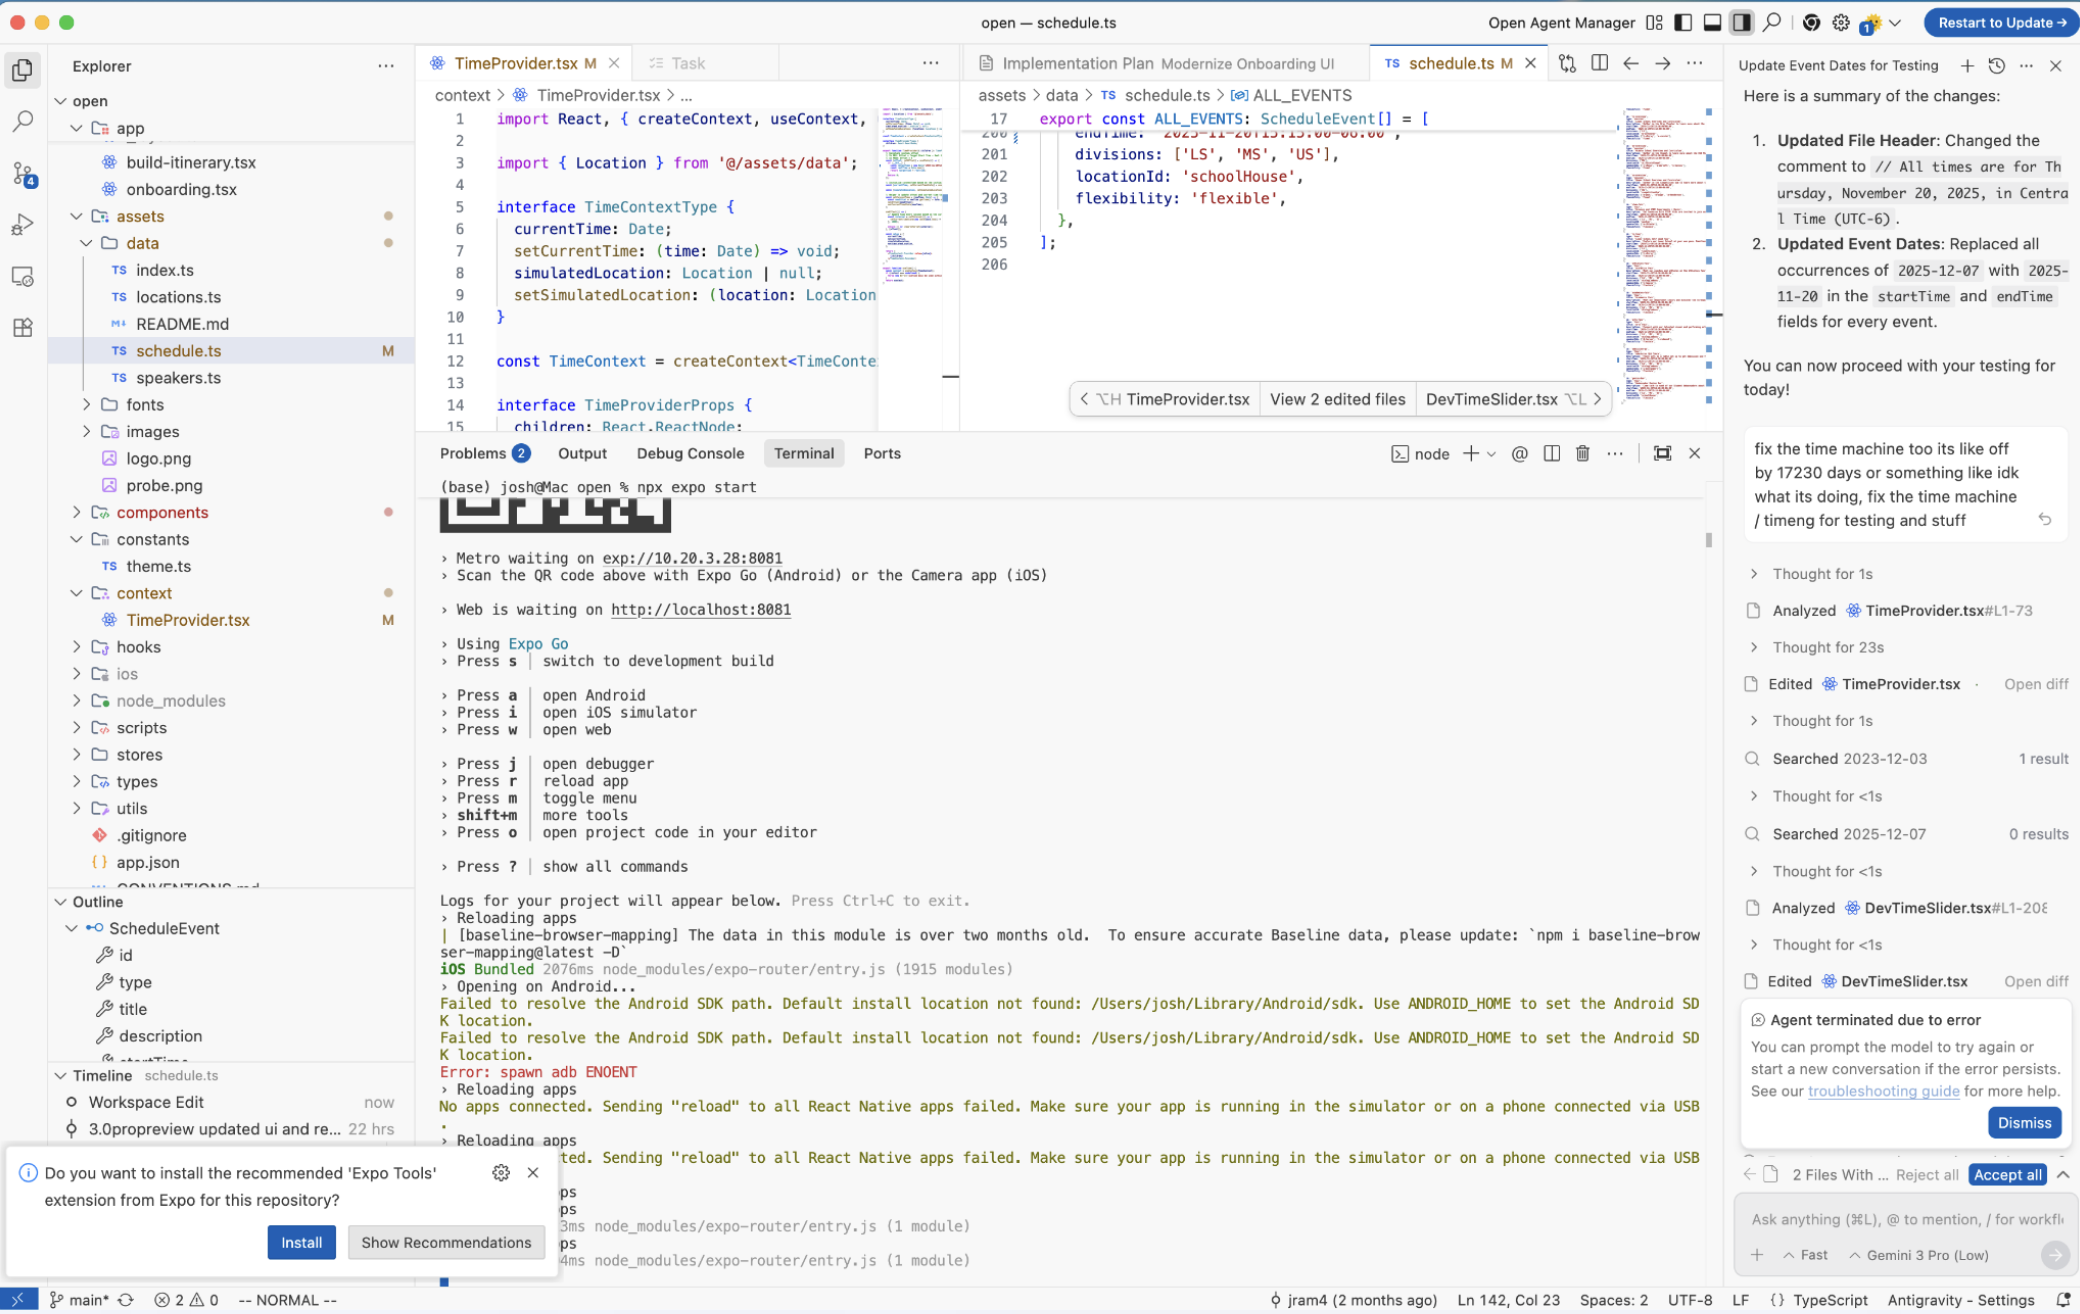
Task: Maximize the terminal panel size
Action: (1662, 453)
